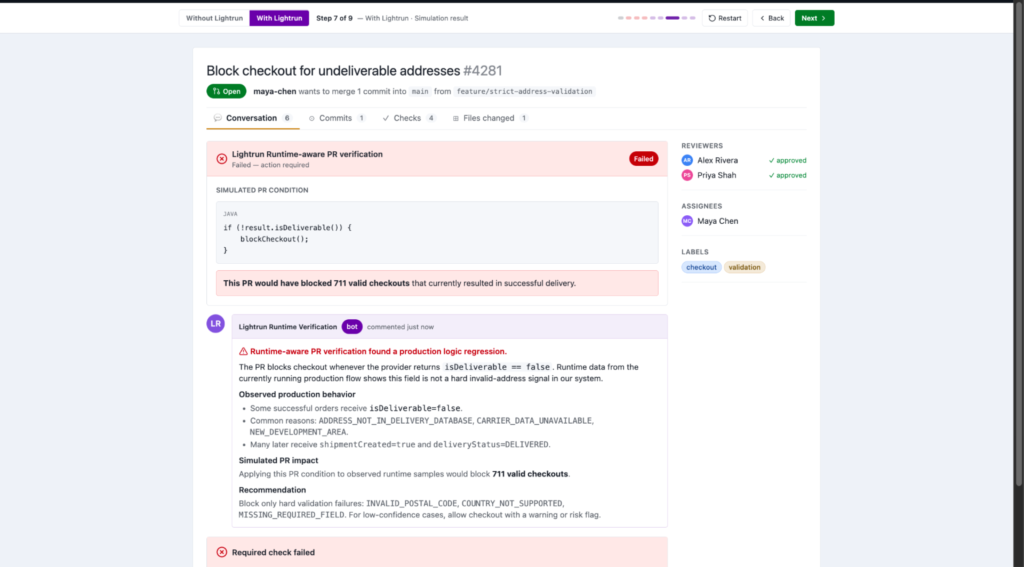Select the validation label
This screenshot has height=567, width=1024.
744,267
